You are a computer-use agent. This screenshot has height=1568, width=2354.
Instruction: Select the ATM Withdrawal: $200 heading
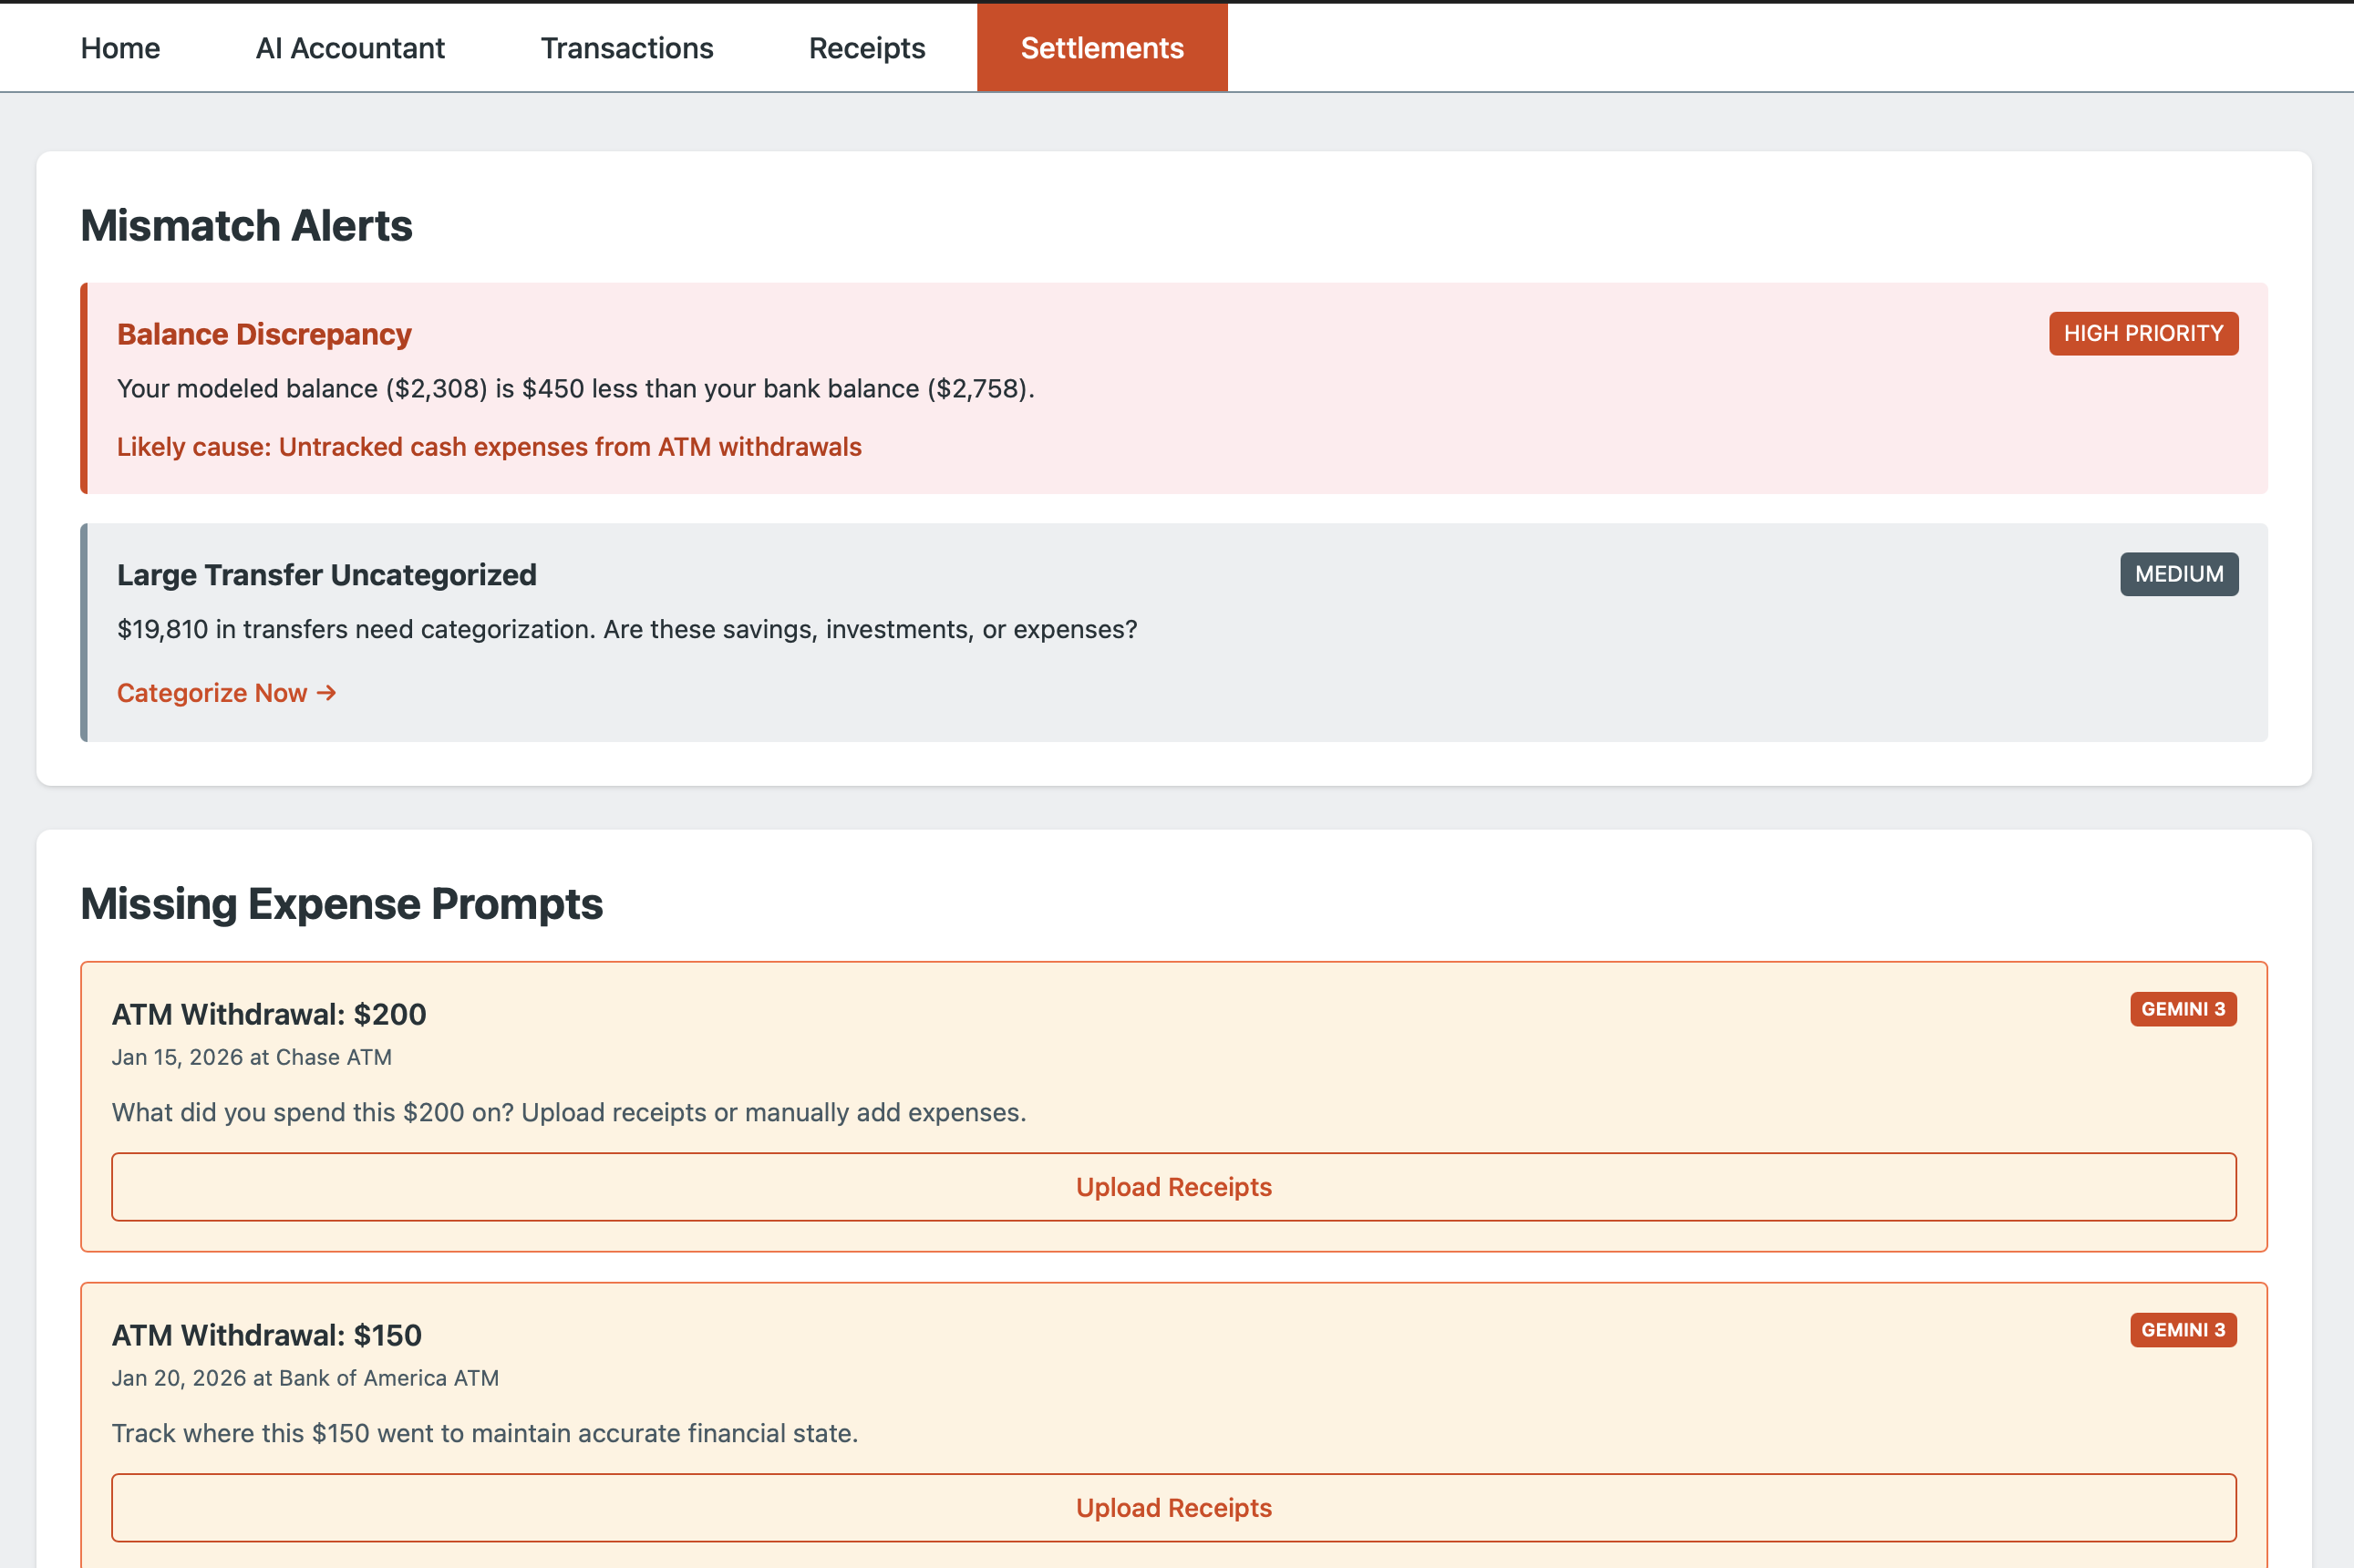pyautogui.click(x=269, y=1015)
